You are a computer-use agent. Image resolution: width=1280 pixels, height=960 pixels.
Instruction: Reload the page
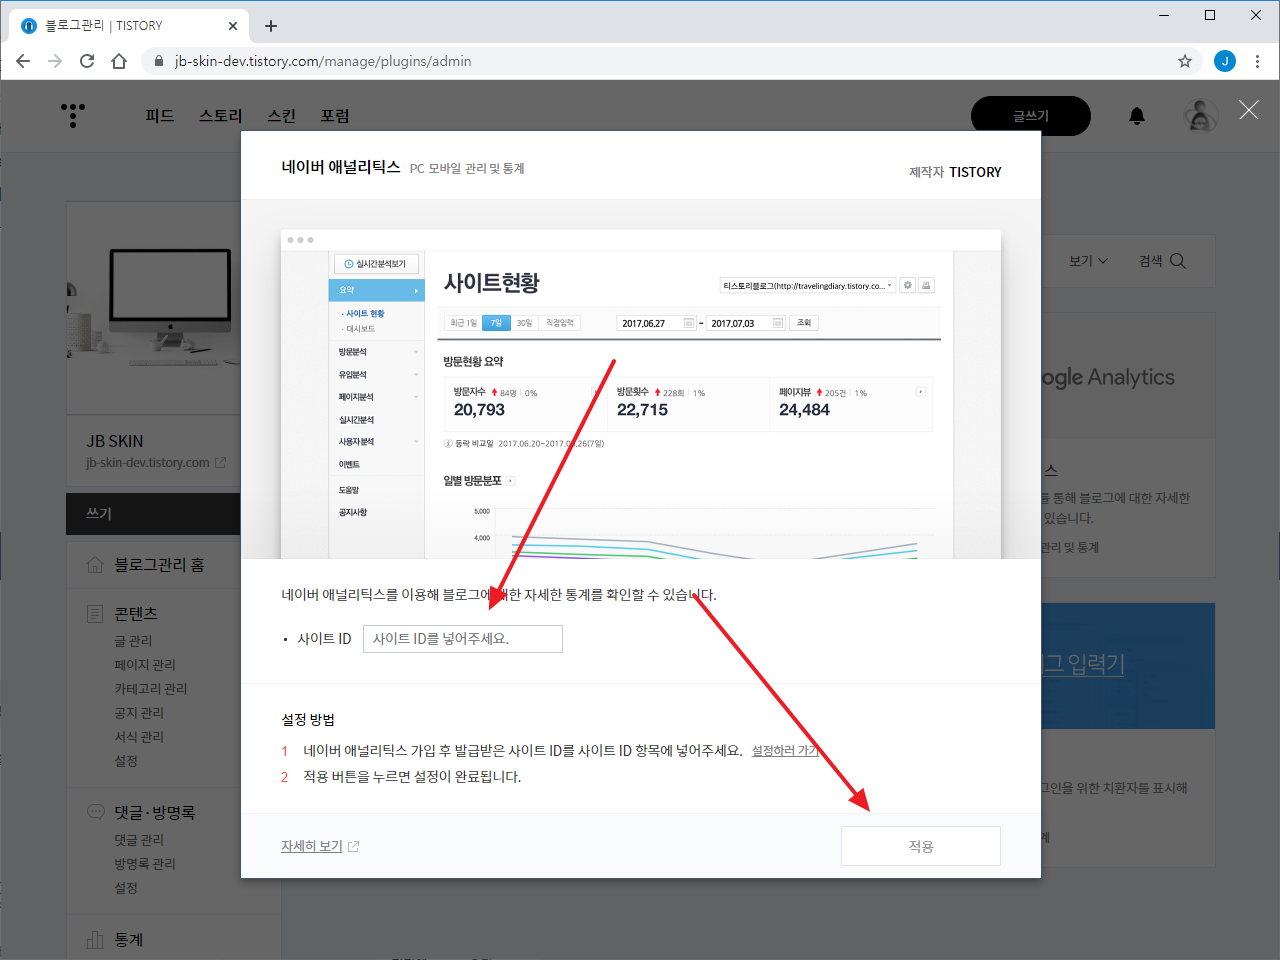coord(87,61)
